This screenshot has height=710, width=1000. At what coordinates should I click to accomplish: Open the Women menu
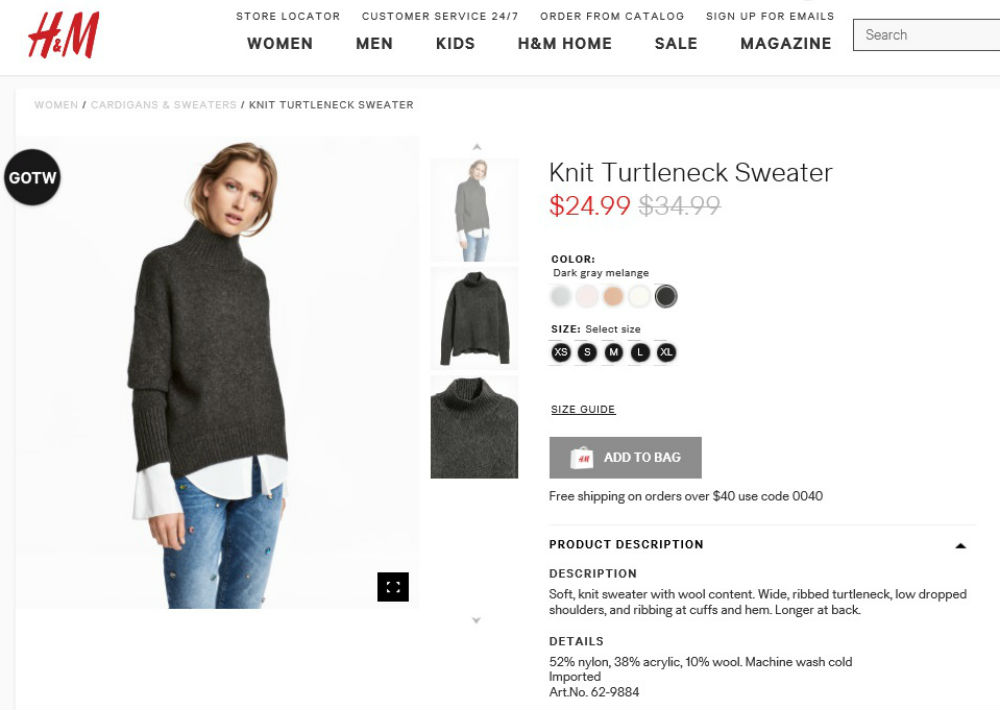[x=280, y=43]
